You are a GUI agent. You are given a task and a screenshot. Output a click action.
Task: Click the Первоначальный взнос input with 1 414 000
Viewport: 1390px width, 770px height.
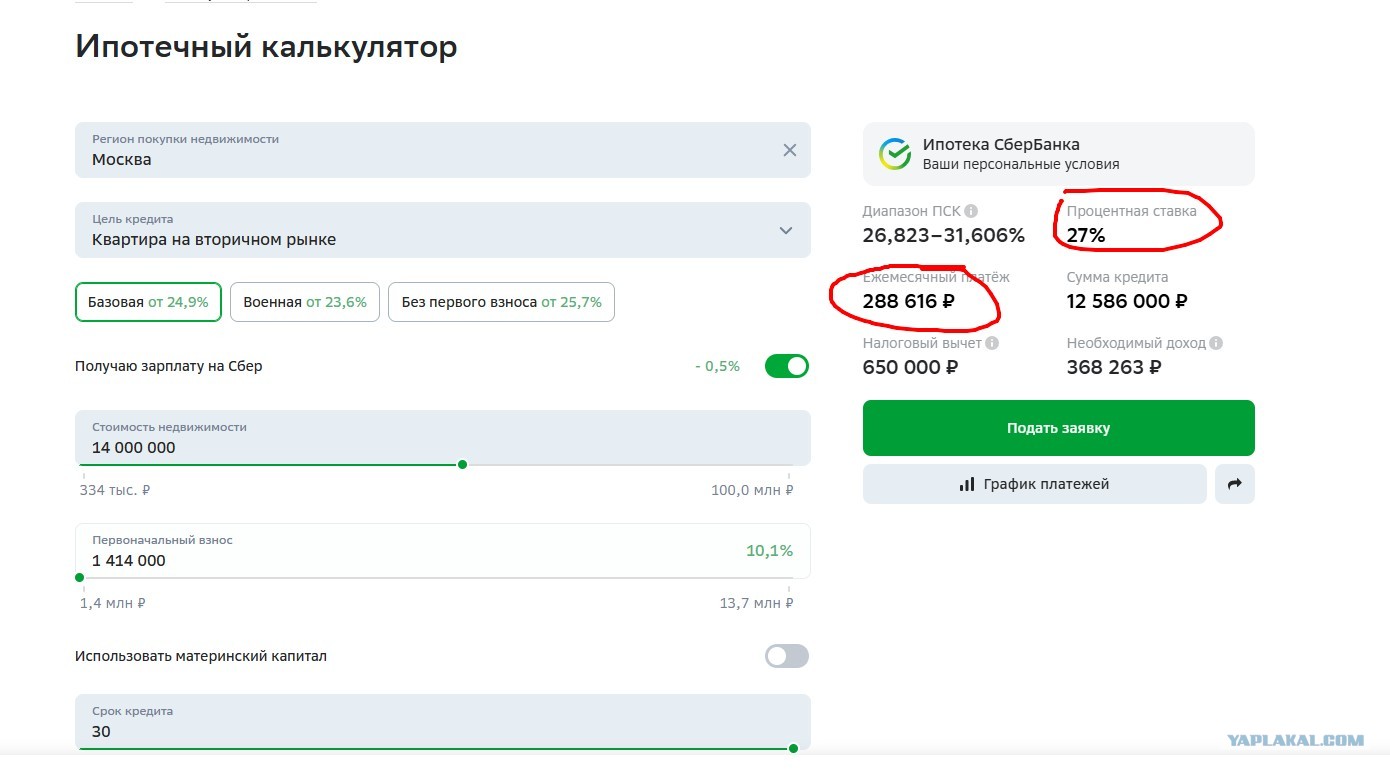(443, 551)
